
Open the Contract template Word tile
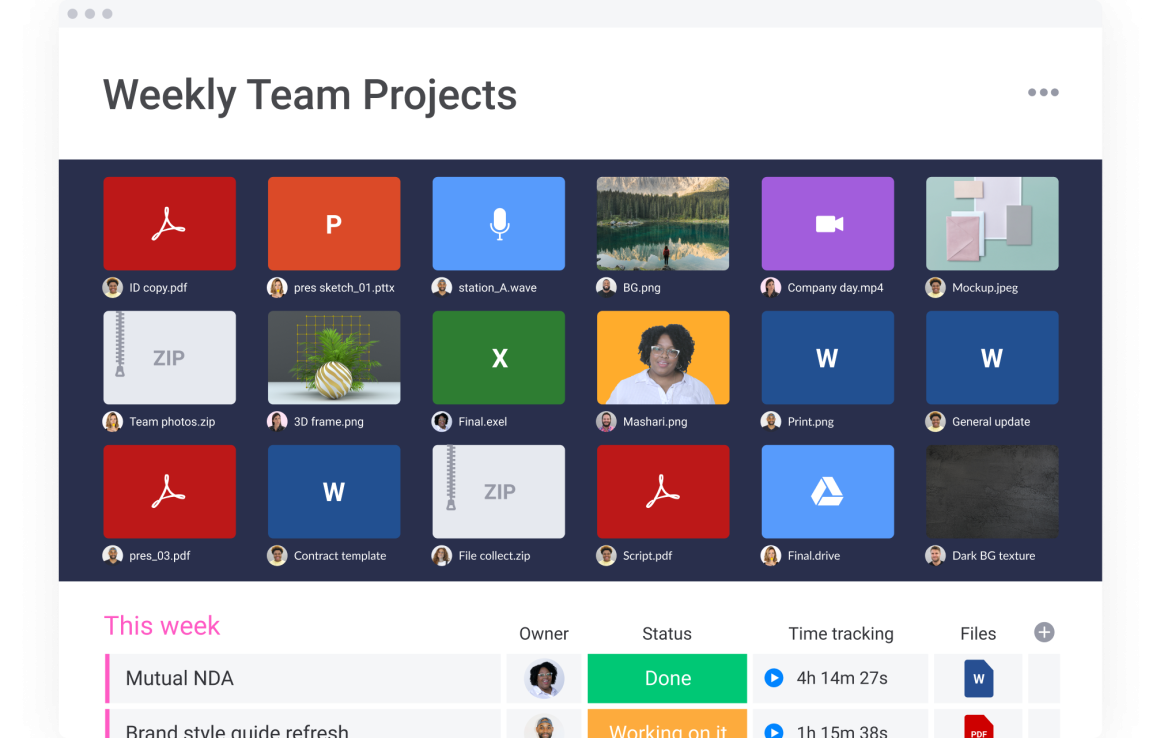click(x=334, y=491)
